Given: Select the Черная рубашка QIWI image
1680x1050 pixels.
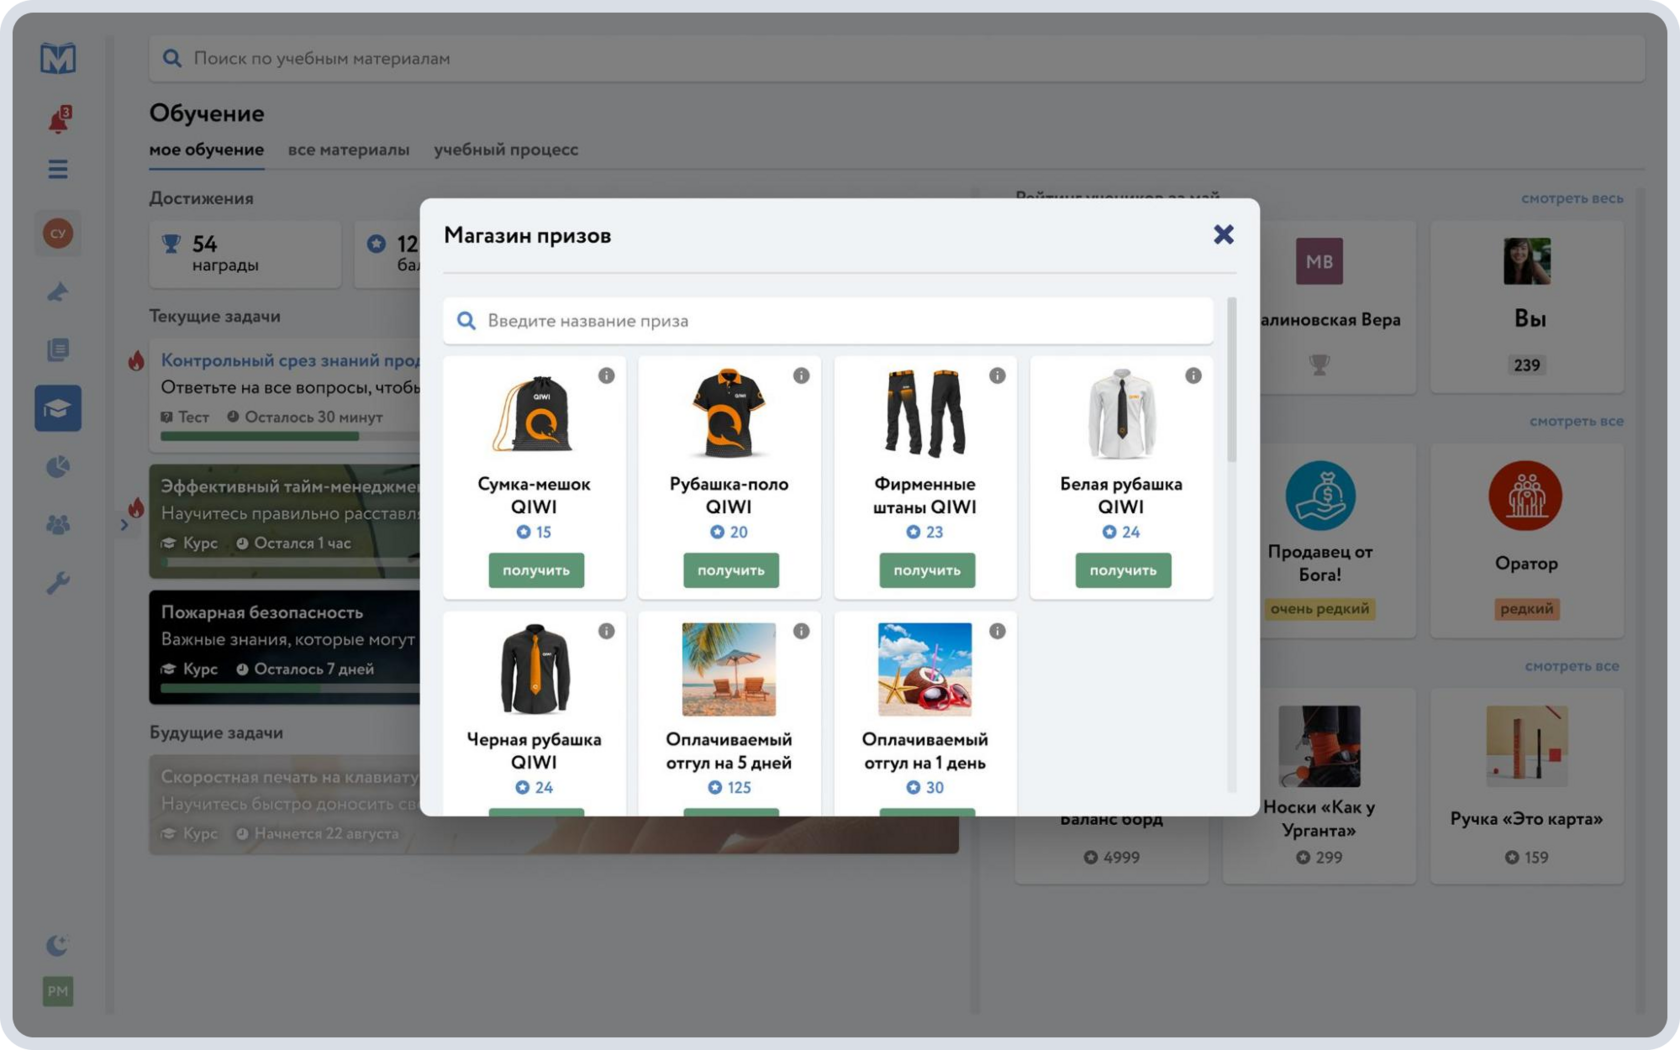Looking at the screenshot, I should click(x=534, y=669).
